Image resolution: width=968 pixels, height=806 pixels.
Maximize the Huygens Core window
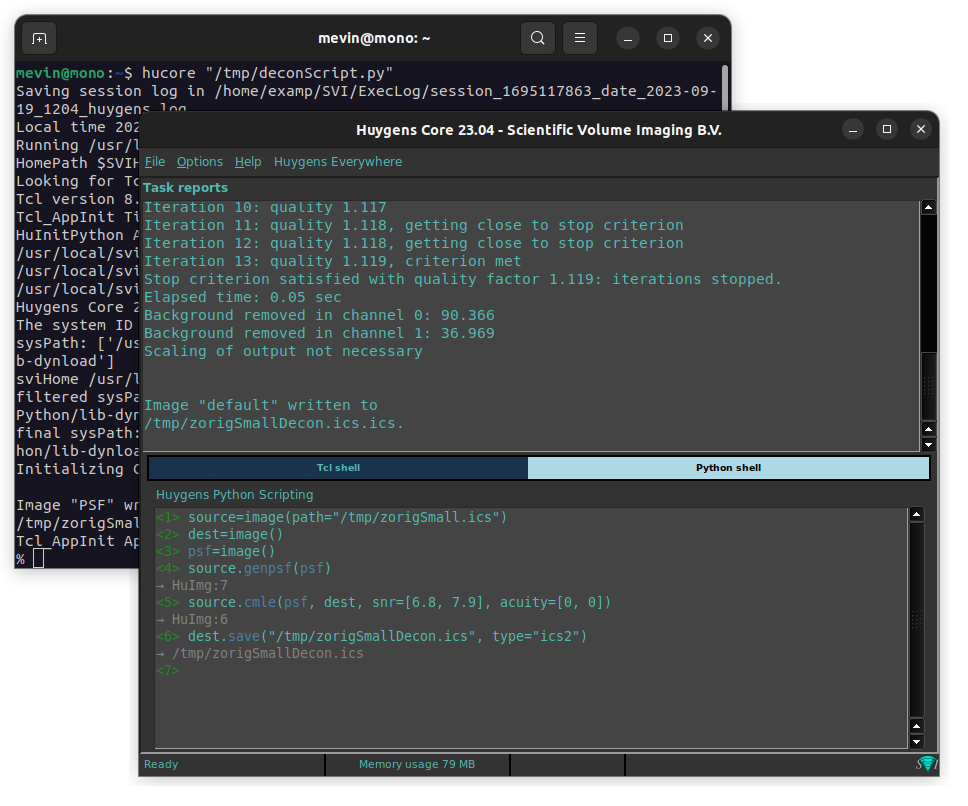pos(886,130)
